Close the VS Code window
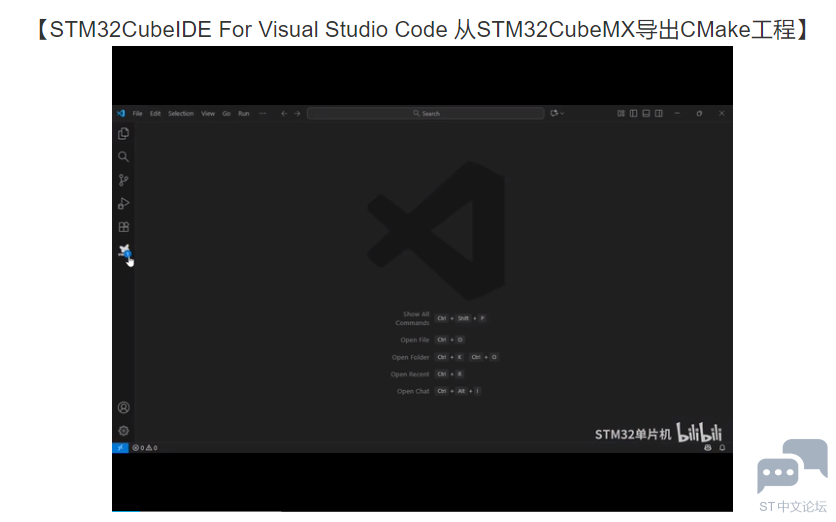 pos(721,114)
